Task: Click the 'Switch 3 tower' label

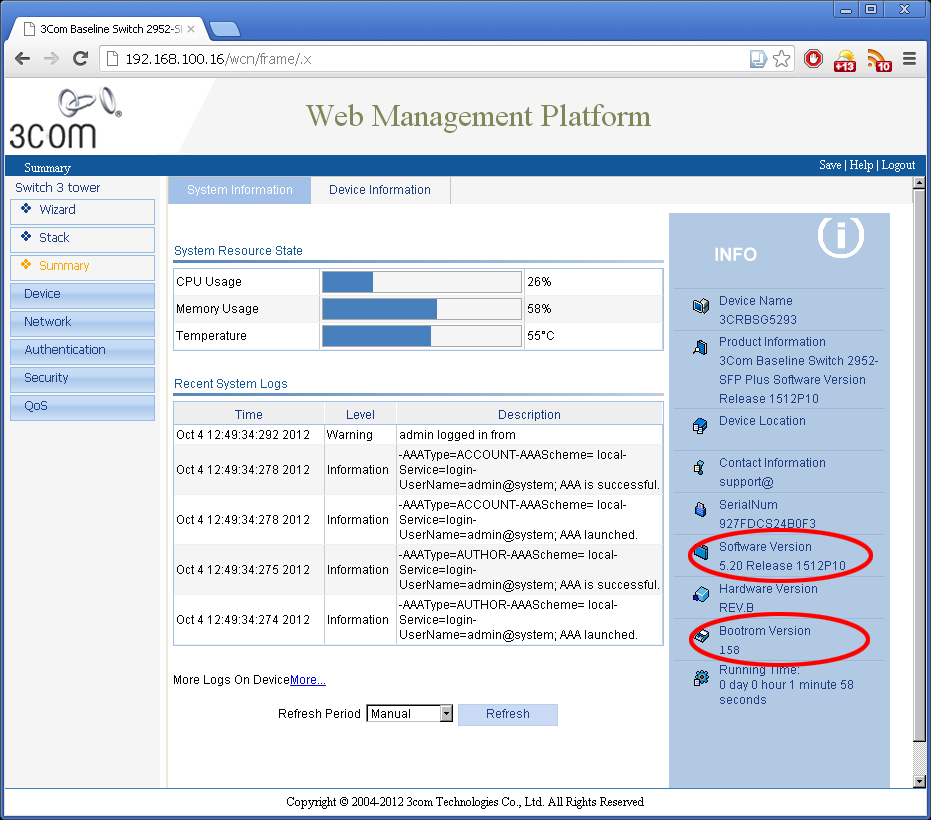Action: coord(58,188)
